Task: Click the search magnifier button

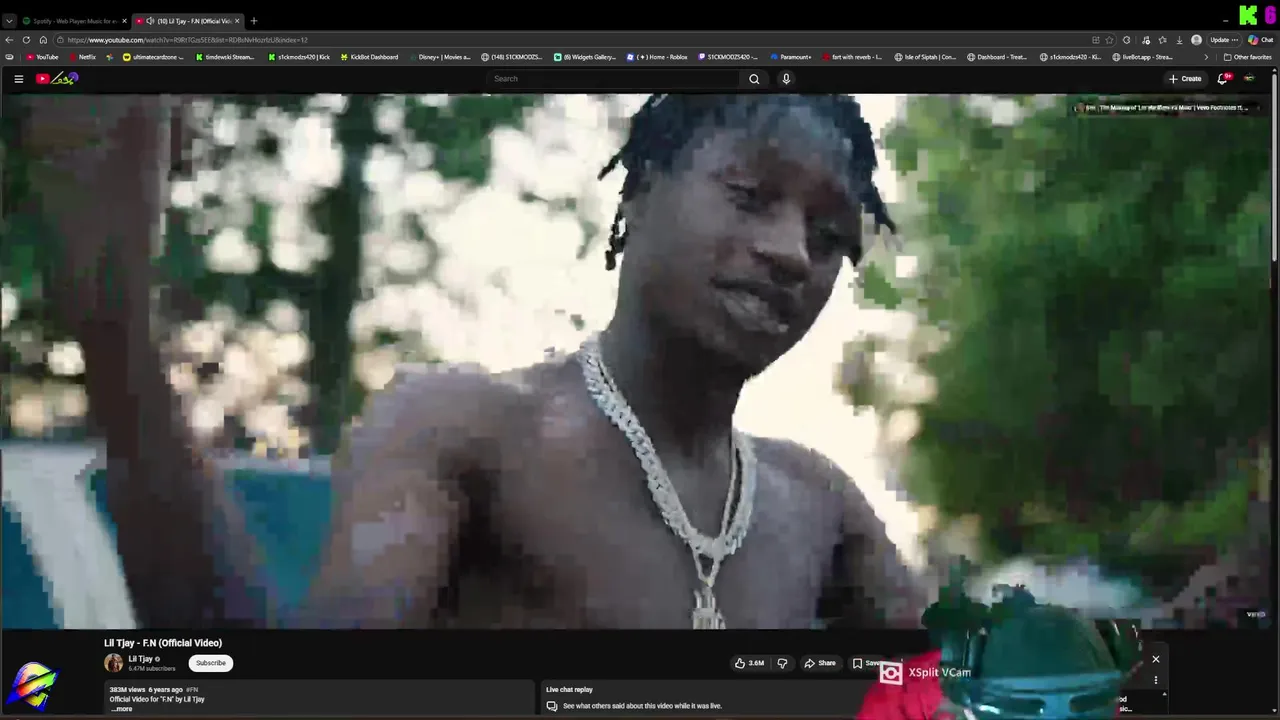Action: (754, 79)
